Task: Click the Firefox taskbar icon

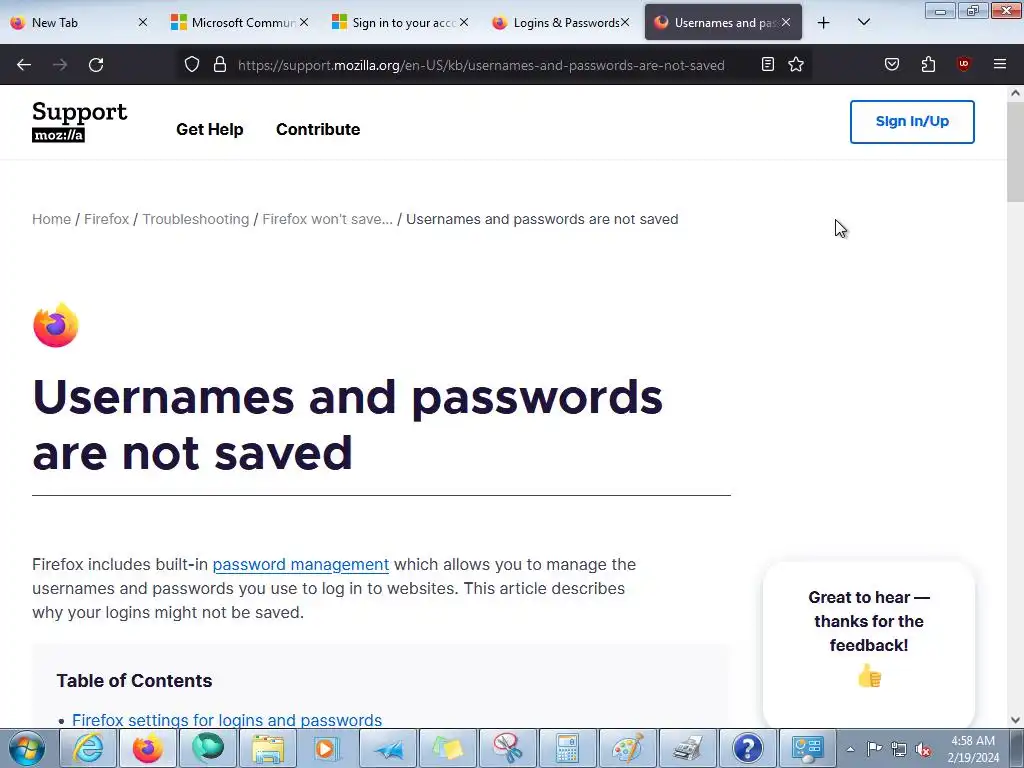Action: click(x=148, y=748)
